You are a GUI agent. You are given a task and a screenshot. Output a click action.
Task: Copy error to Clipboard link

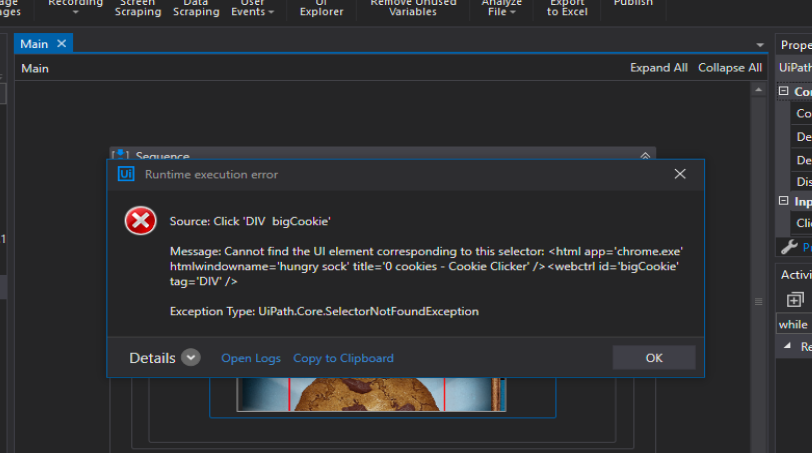pos(343,358)
